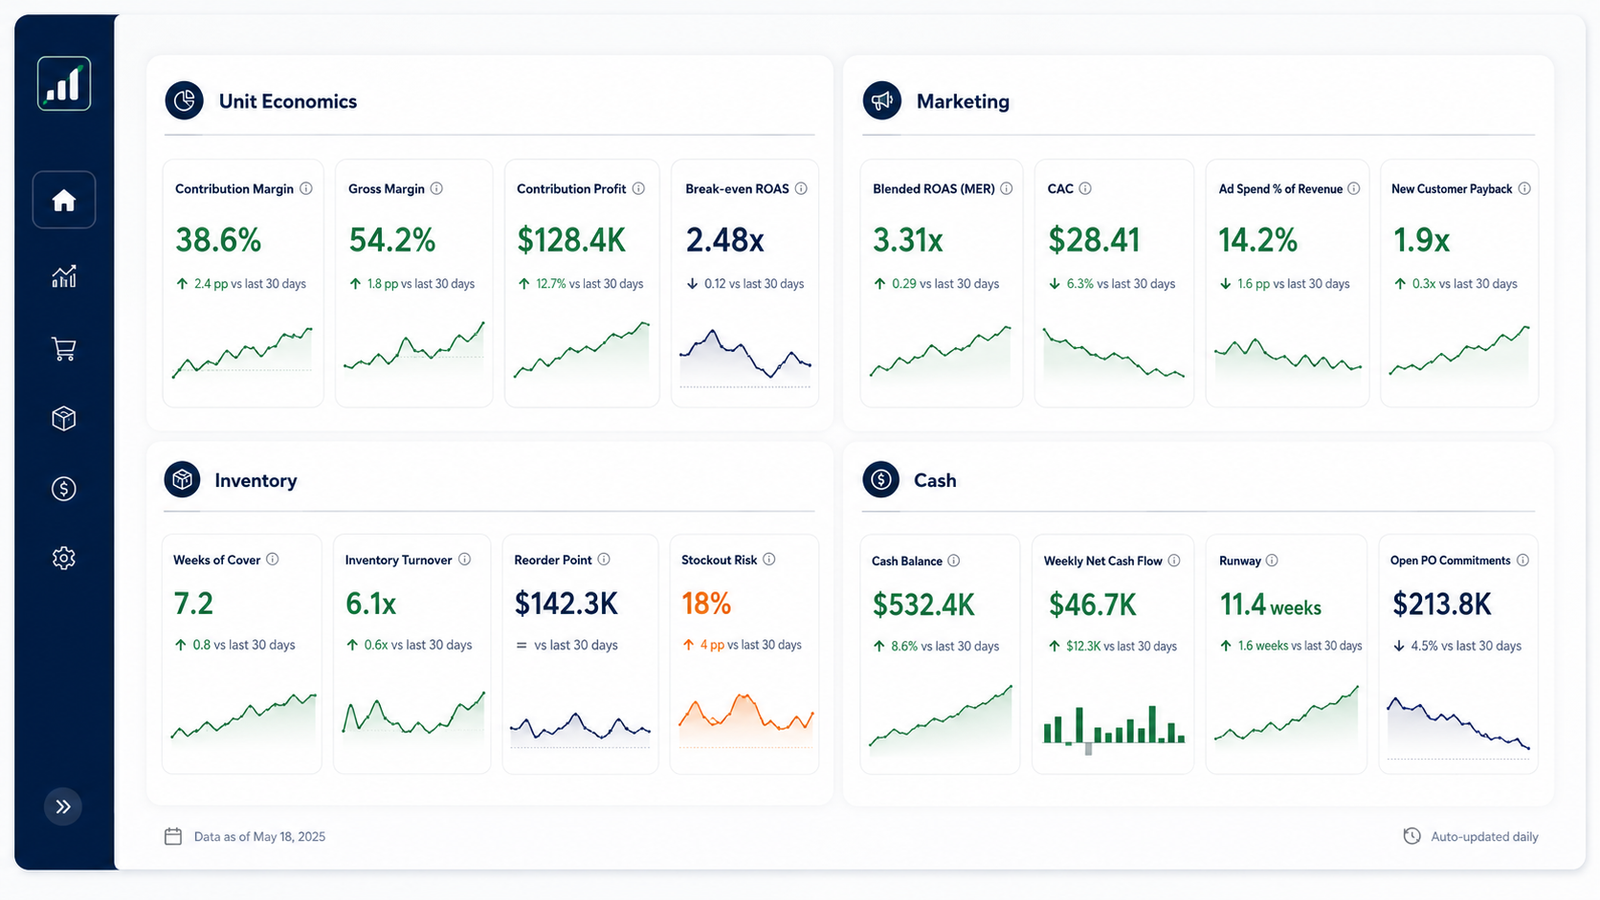Click the Marketing heading
1600x900 pixels.
pyautogui.click(x=963, y=101)
